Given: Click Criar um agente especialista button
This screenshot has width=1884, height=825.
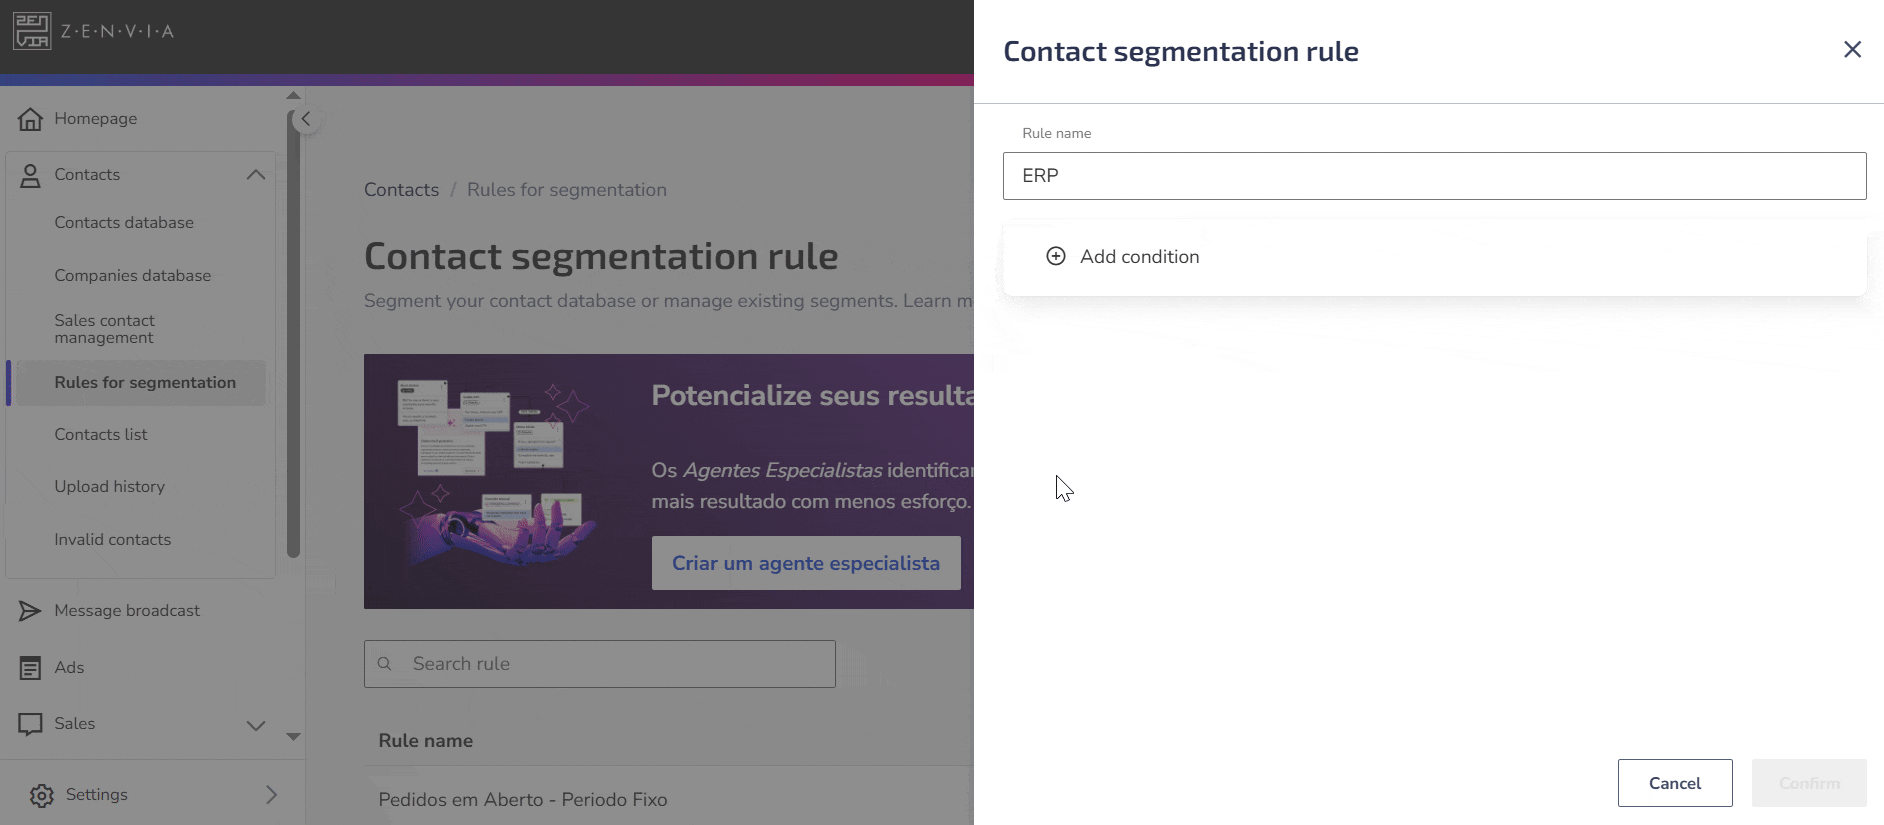Looking at the screenshot, I should tap(806, 563).
